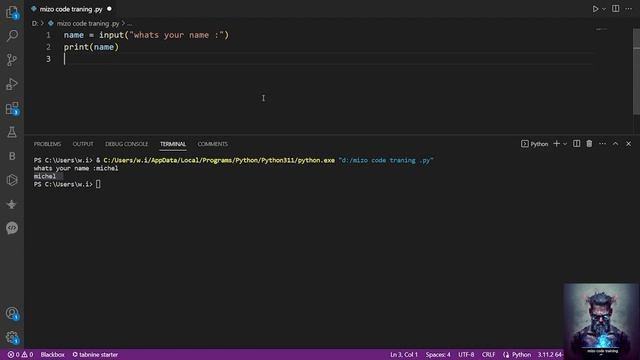The width and height of the screenshot is (640, 360).
Task: Maximize the panel with chevron up
Action: click(616, 144)
